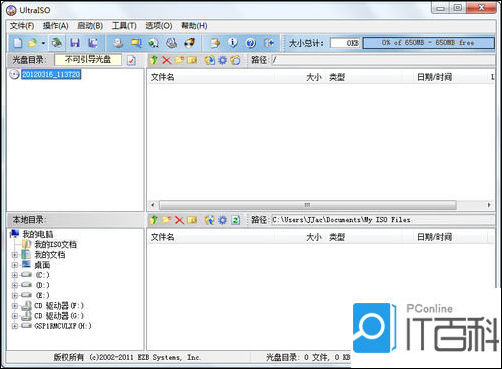The image size is (502, 369).
Task: Click the Mount to virtual drive icon
Action: tap(153, 43)
